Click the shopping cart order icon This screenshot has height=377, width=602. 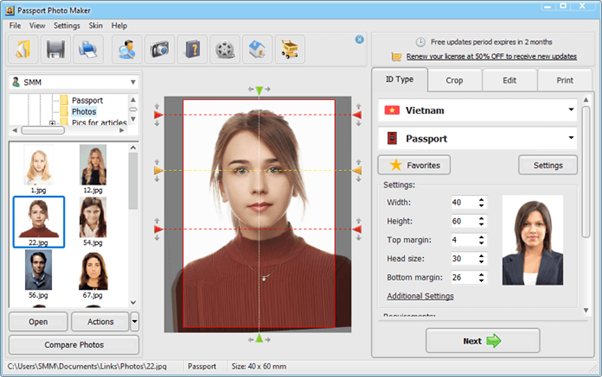coord(290,49)
